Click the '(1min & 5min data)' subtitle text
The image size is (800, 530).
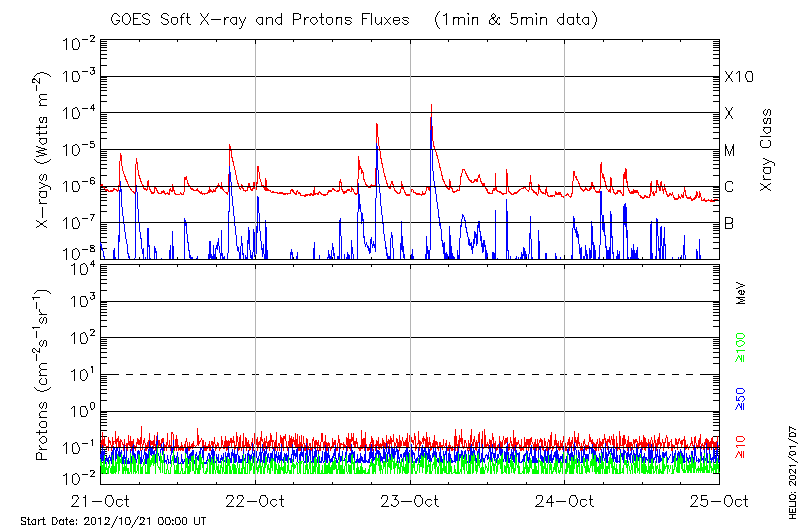point(511,20)
